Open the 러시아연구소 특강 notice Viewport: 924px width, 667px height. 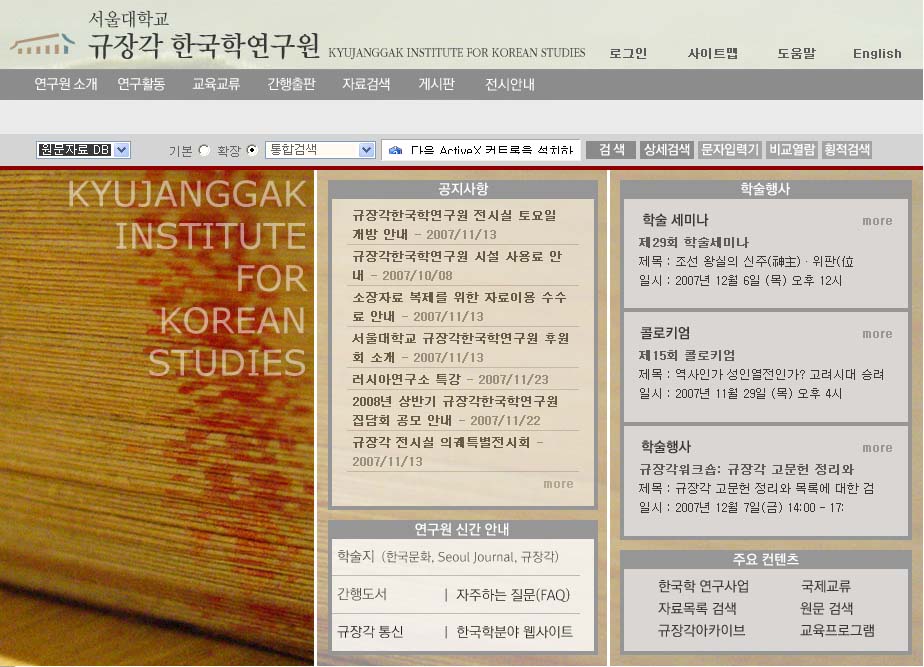[450, 379]
